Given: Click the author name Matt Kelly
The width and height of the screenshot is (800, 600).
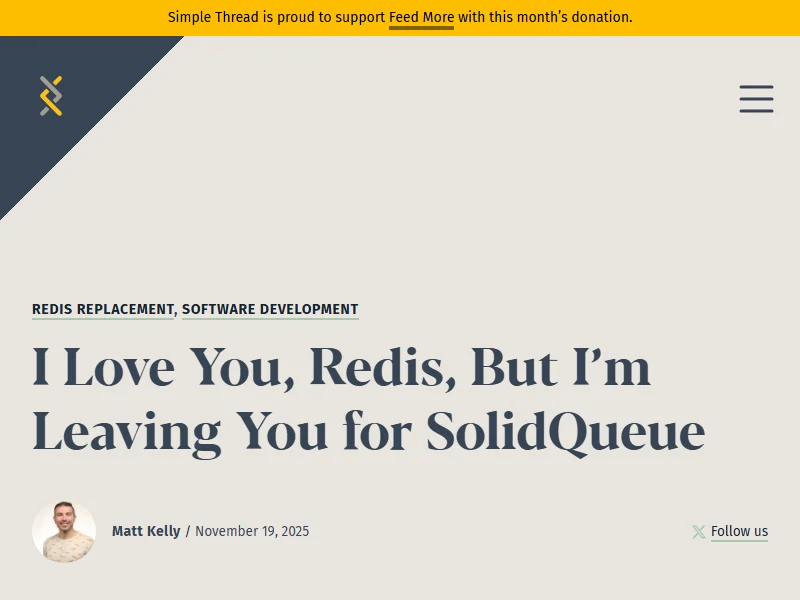Looking at the screenshot, I should point(146,531).
